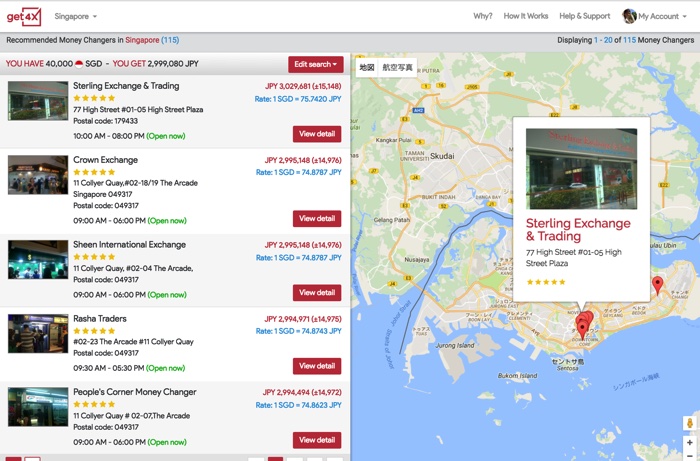Viewport: 700px width, 461px height.
Task: Click rate 1 SGD = 74.8623 JPY
Action: 299,405
